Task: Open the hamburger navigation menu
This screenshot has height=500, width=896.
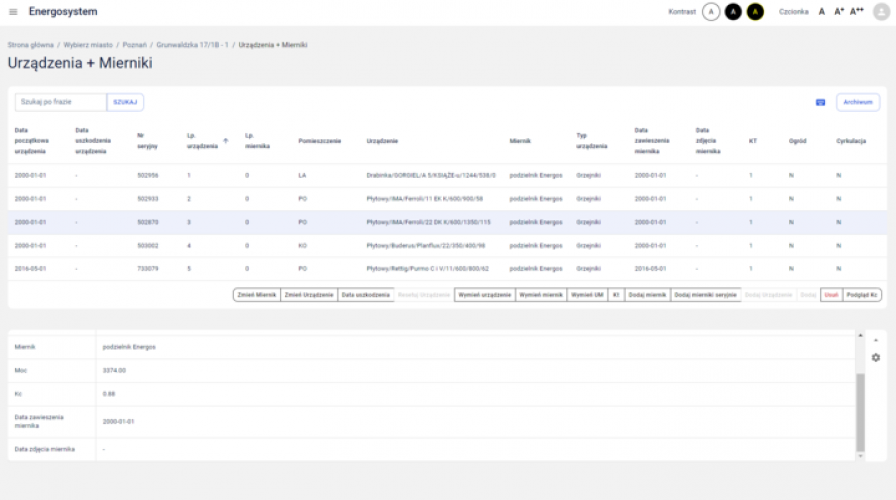Action: (13, 12)
